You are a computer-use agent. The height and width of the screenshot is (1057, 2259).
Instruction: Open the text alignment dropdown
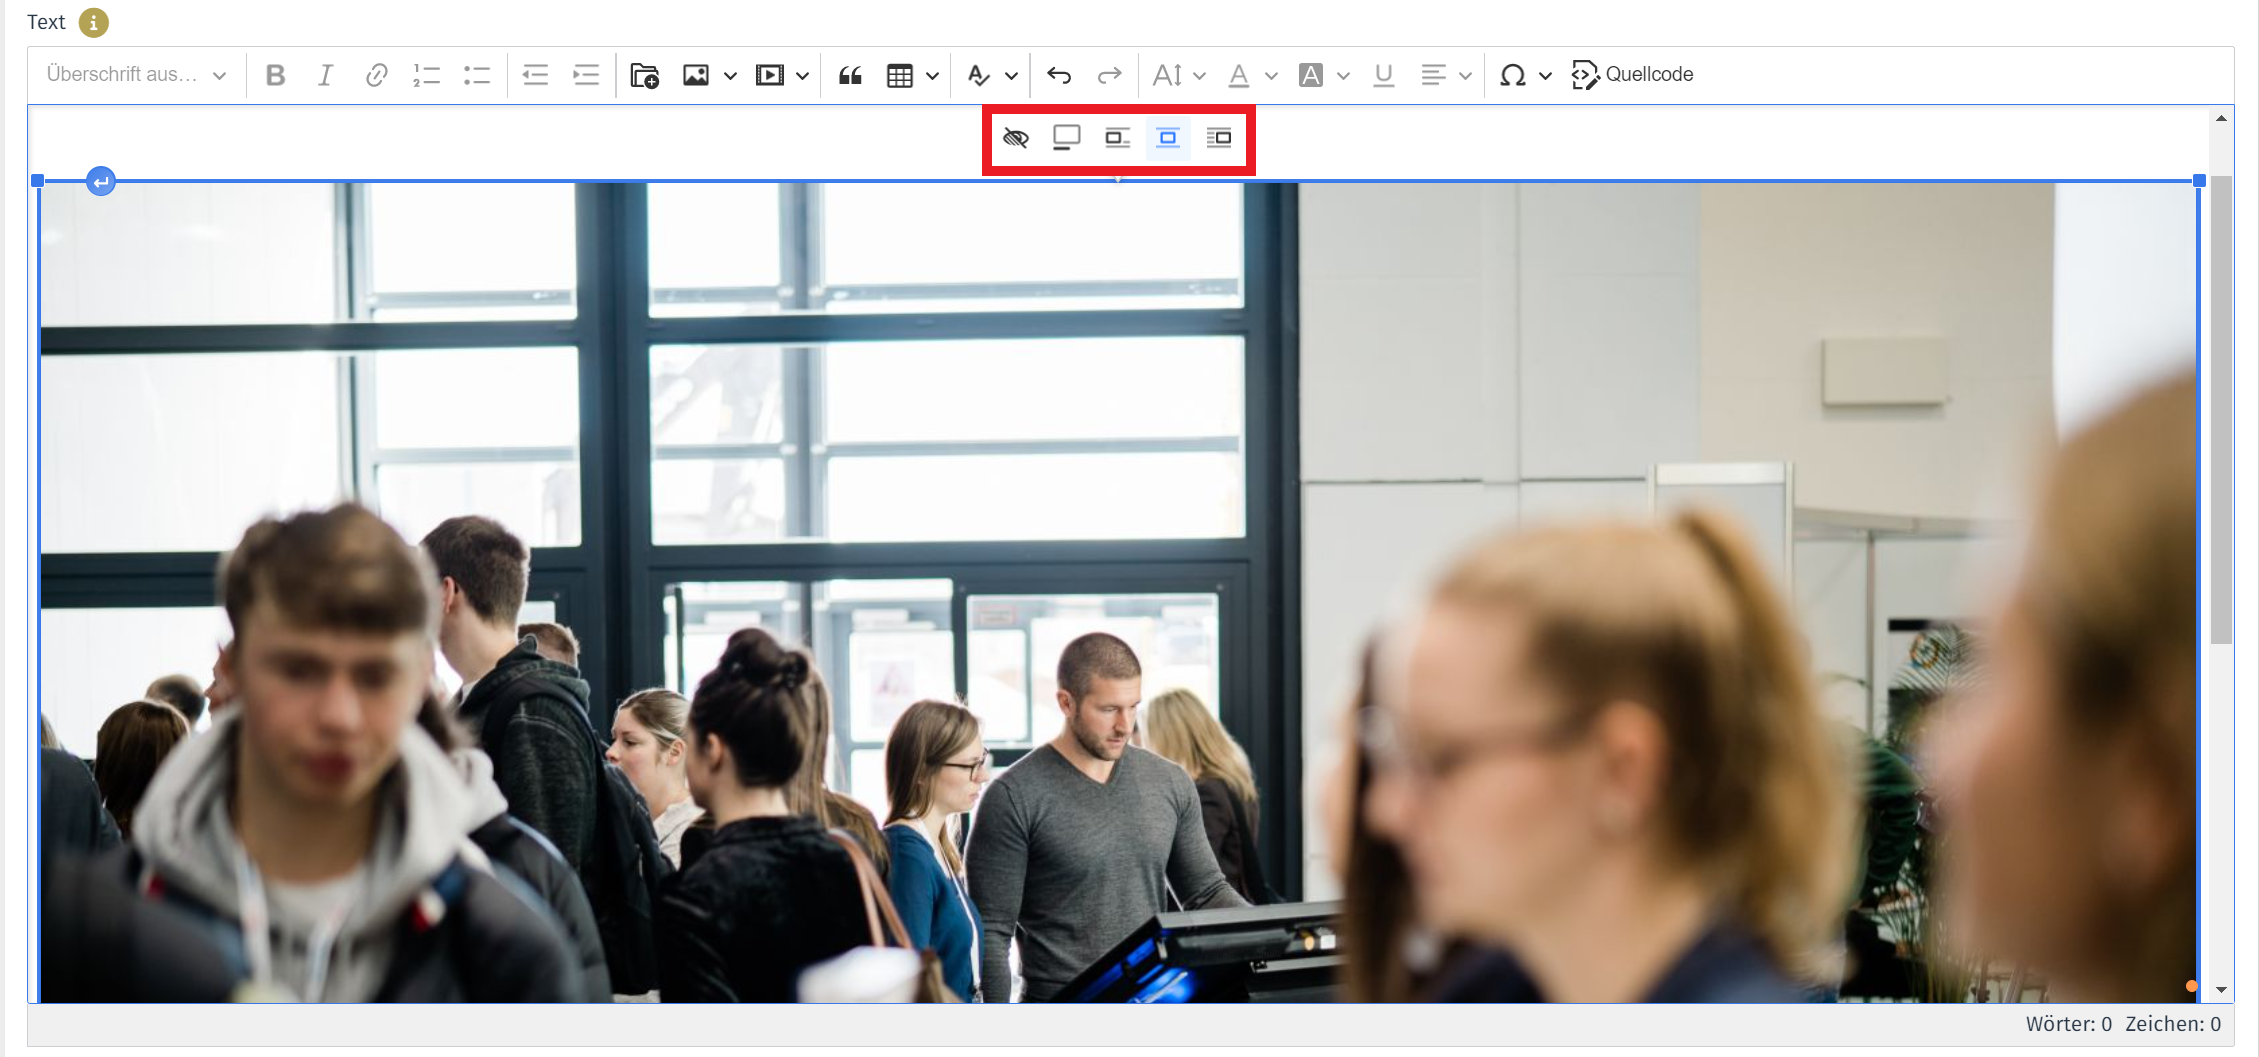click(x=1446, y=75)
